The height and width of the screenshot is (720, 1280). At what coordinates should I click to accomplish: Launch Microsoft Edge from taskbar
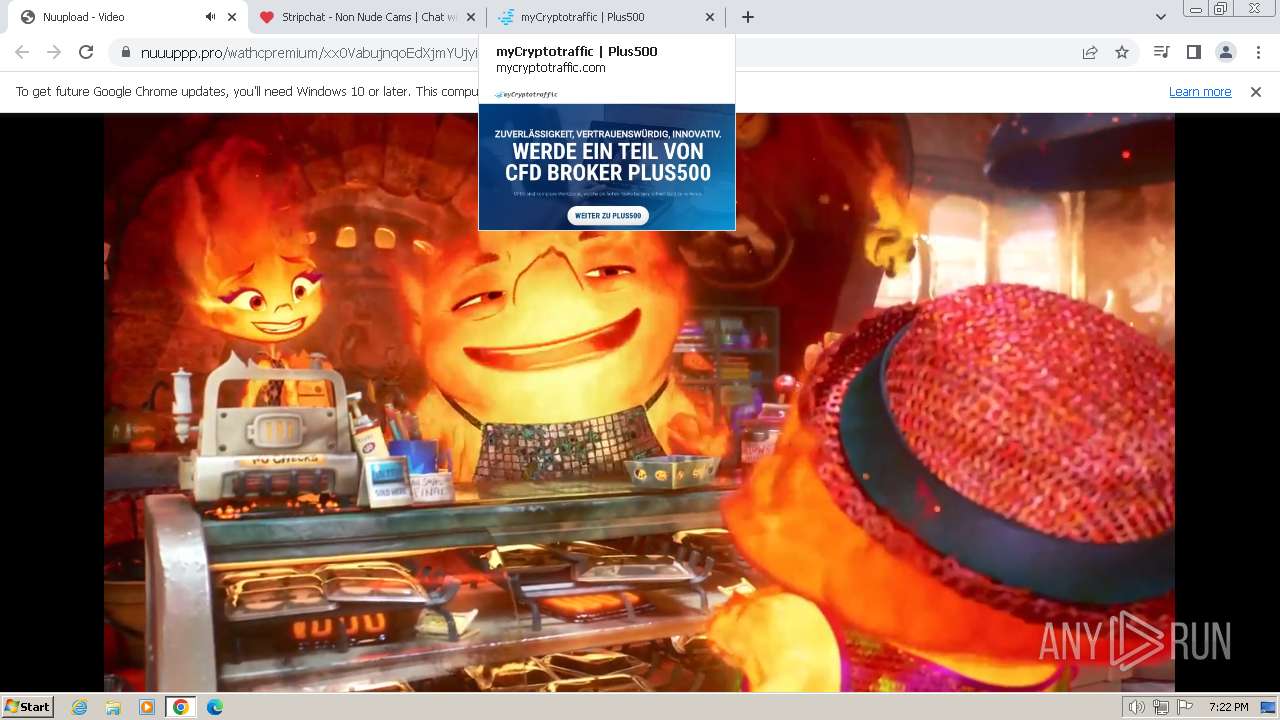214,707
